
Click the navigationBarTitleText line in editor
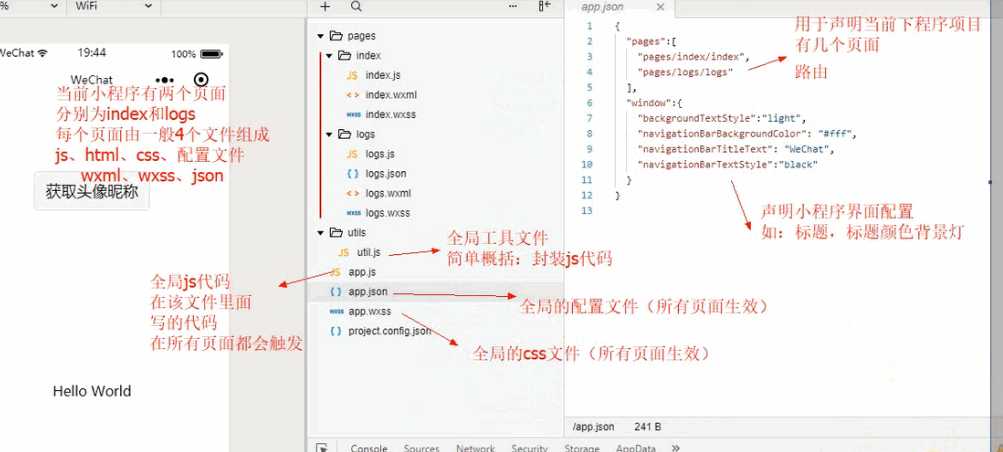(x=736, y=149)
